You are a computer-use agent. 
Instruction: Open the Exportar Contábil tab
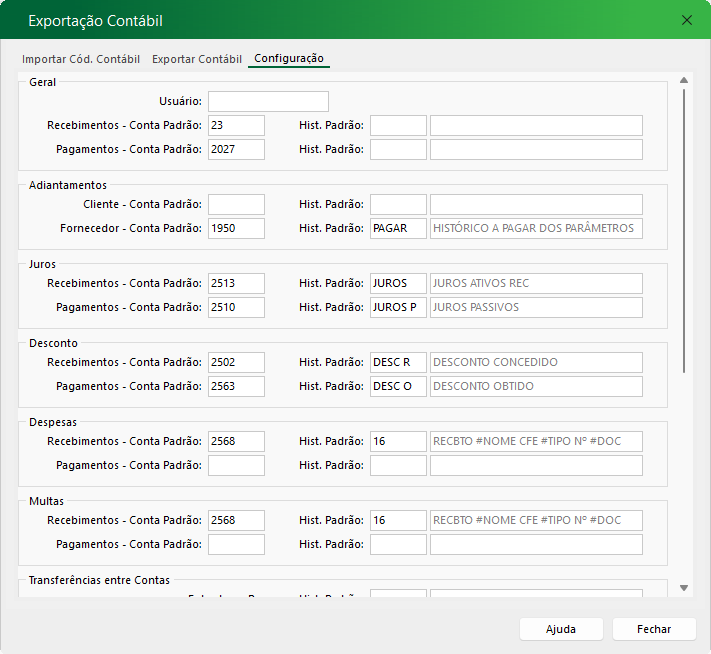tap(197, 59)
